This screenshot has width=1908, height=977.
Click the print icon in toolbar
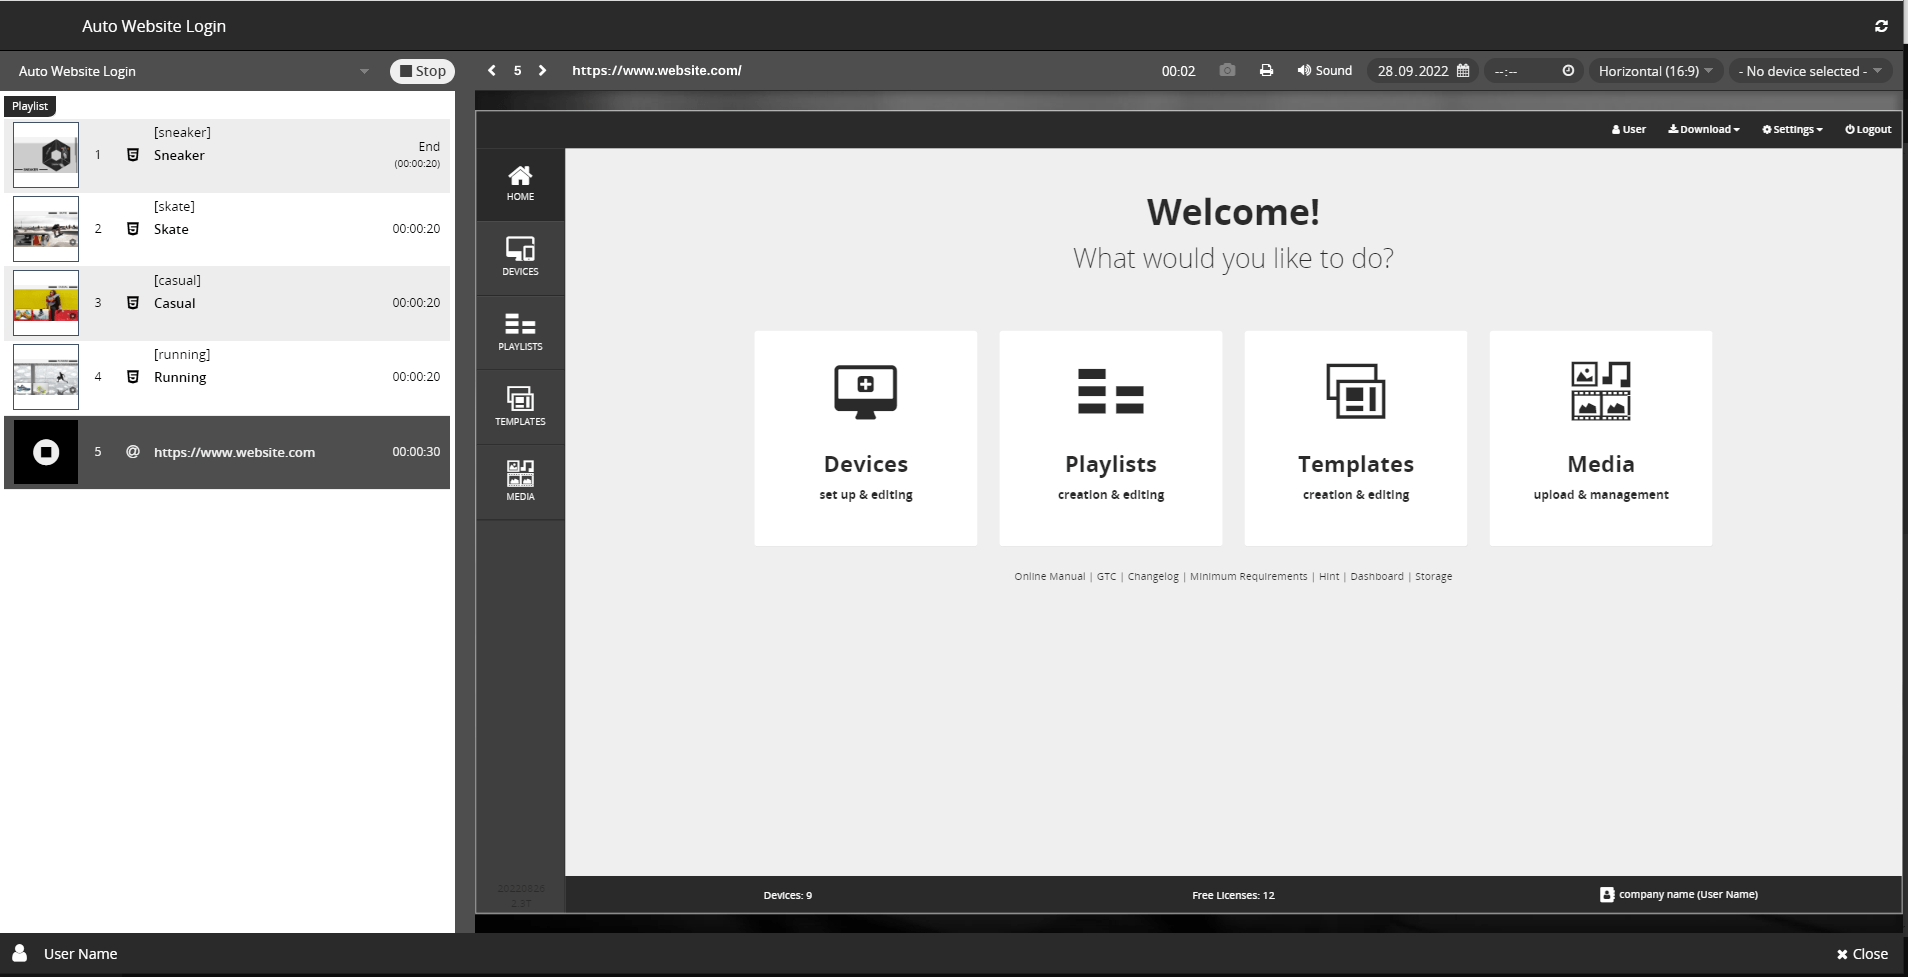[x=1266, y=71]
